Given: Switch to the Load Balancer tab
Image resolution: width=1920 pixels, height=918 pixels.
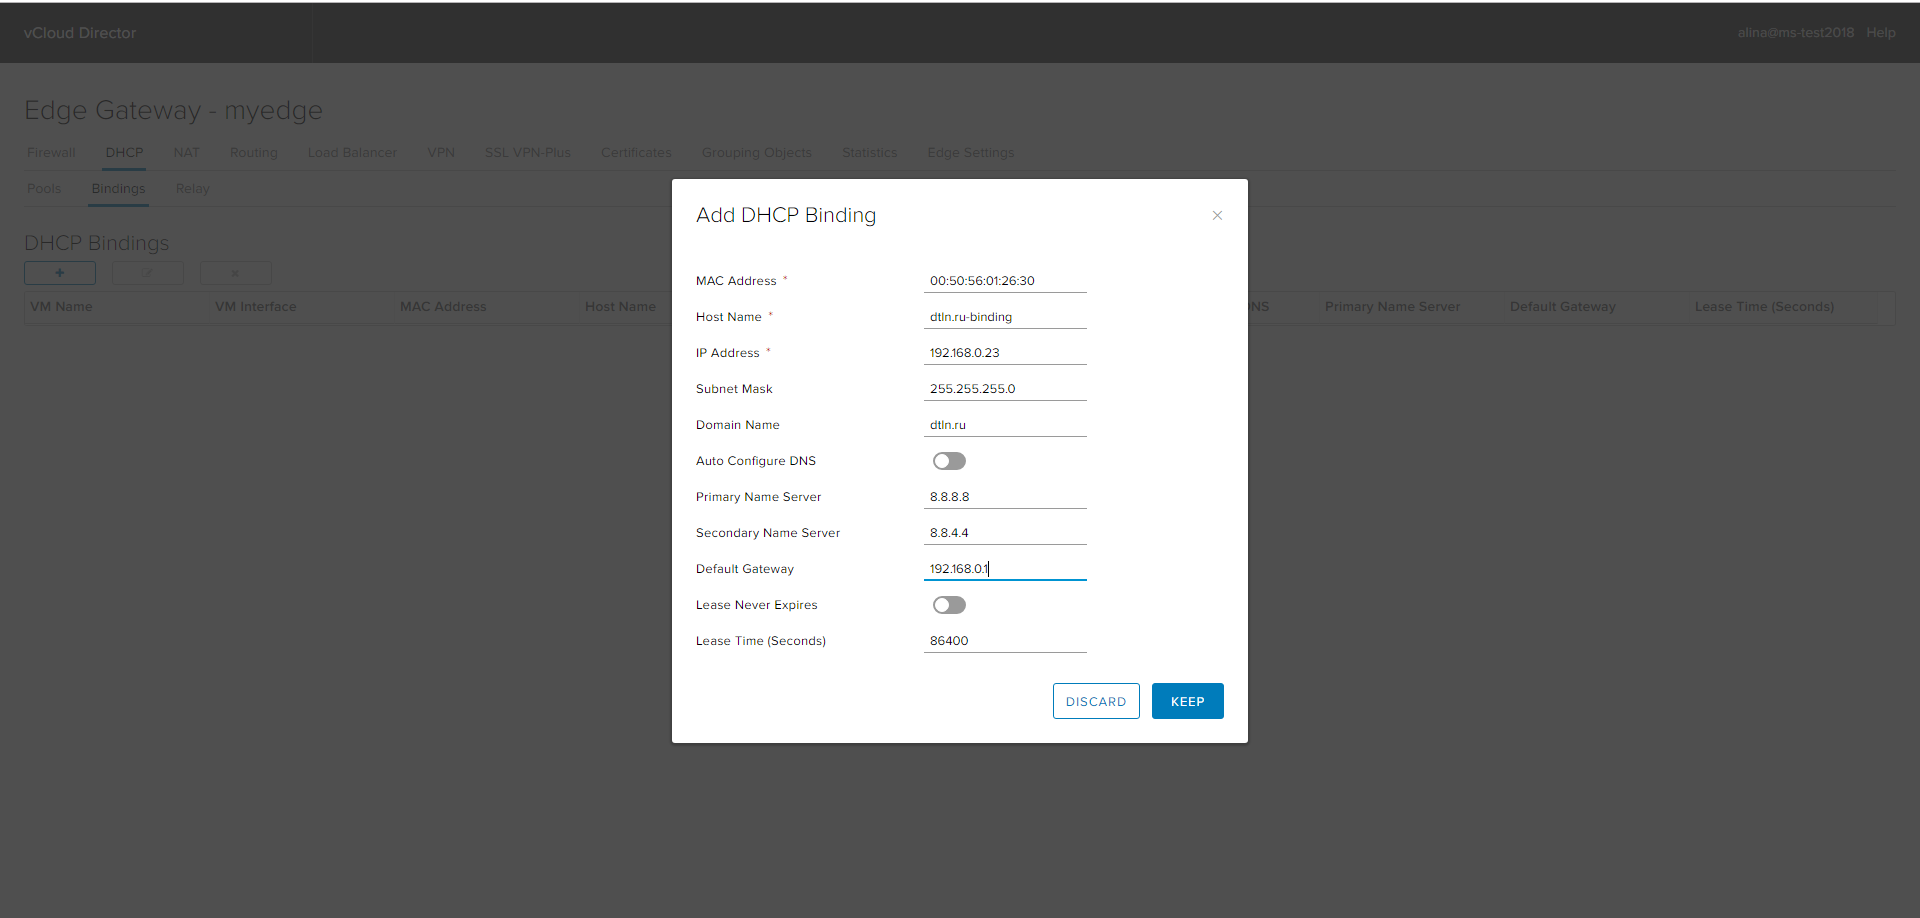Looking at the screenshot, I should click(352, 152).
